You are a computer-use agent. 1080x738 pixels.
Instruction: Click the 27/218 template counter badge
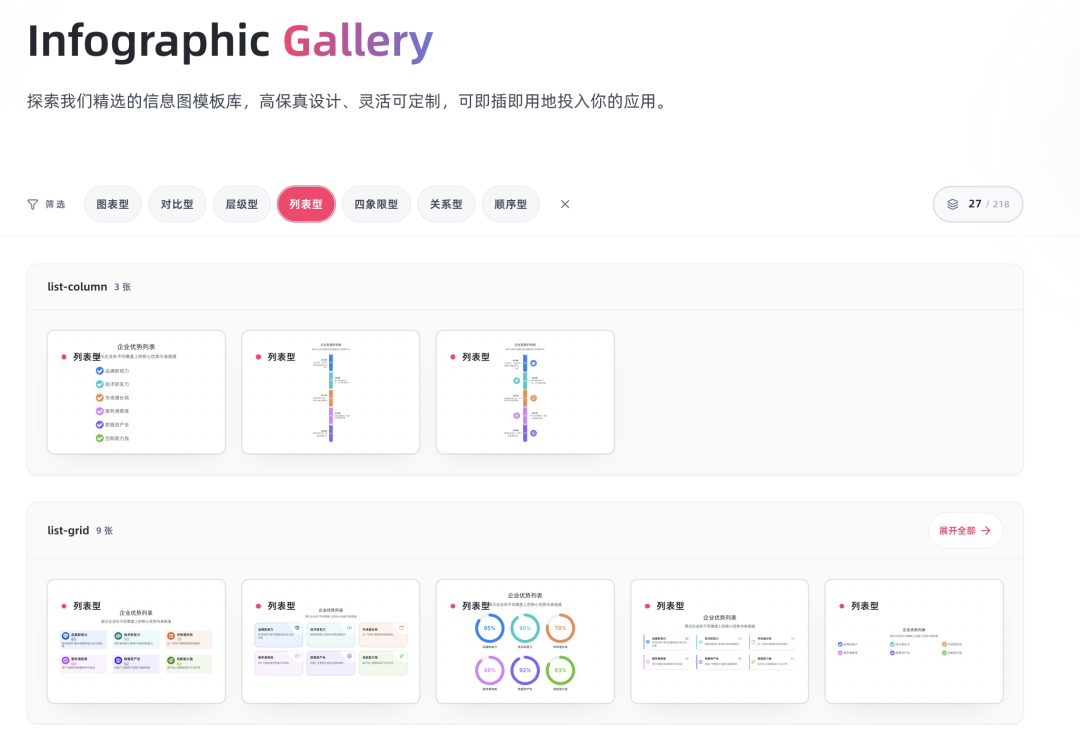coord(978,203)
